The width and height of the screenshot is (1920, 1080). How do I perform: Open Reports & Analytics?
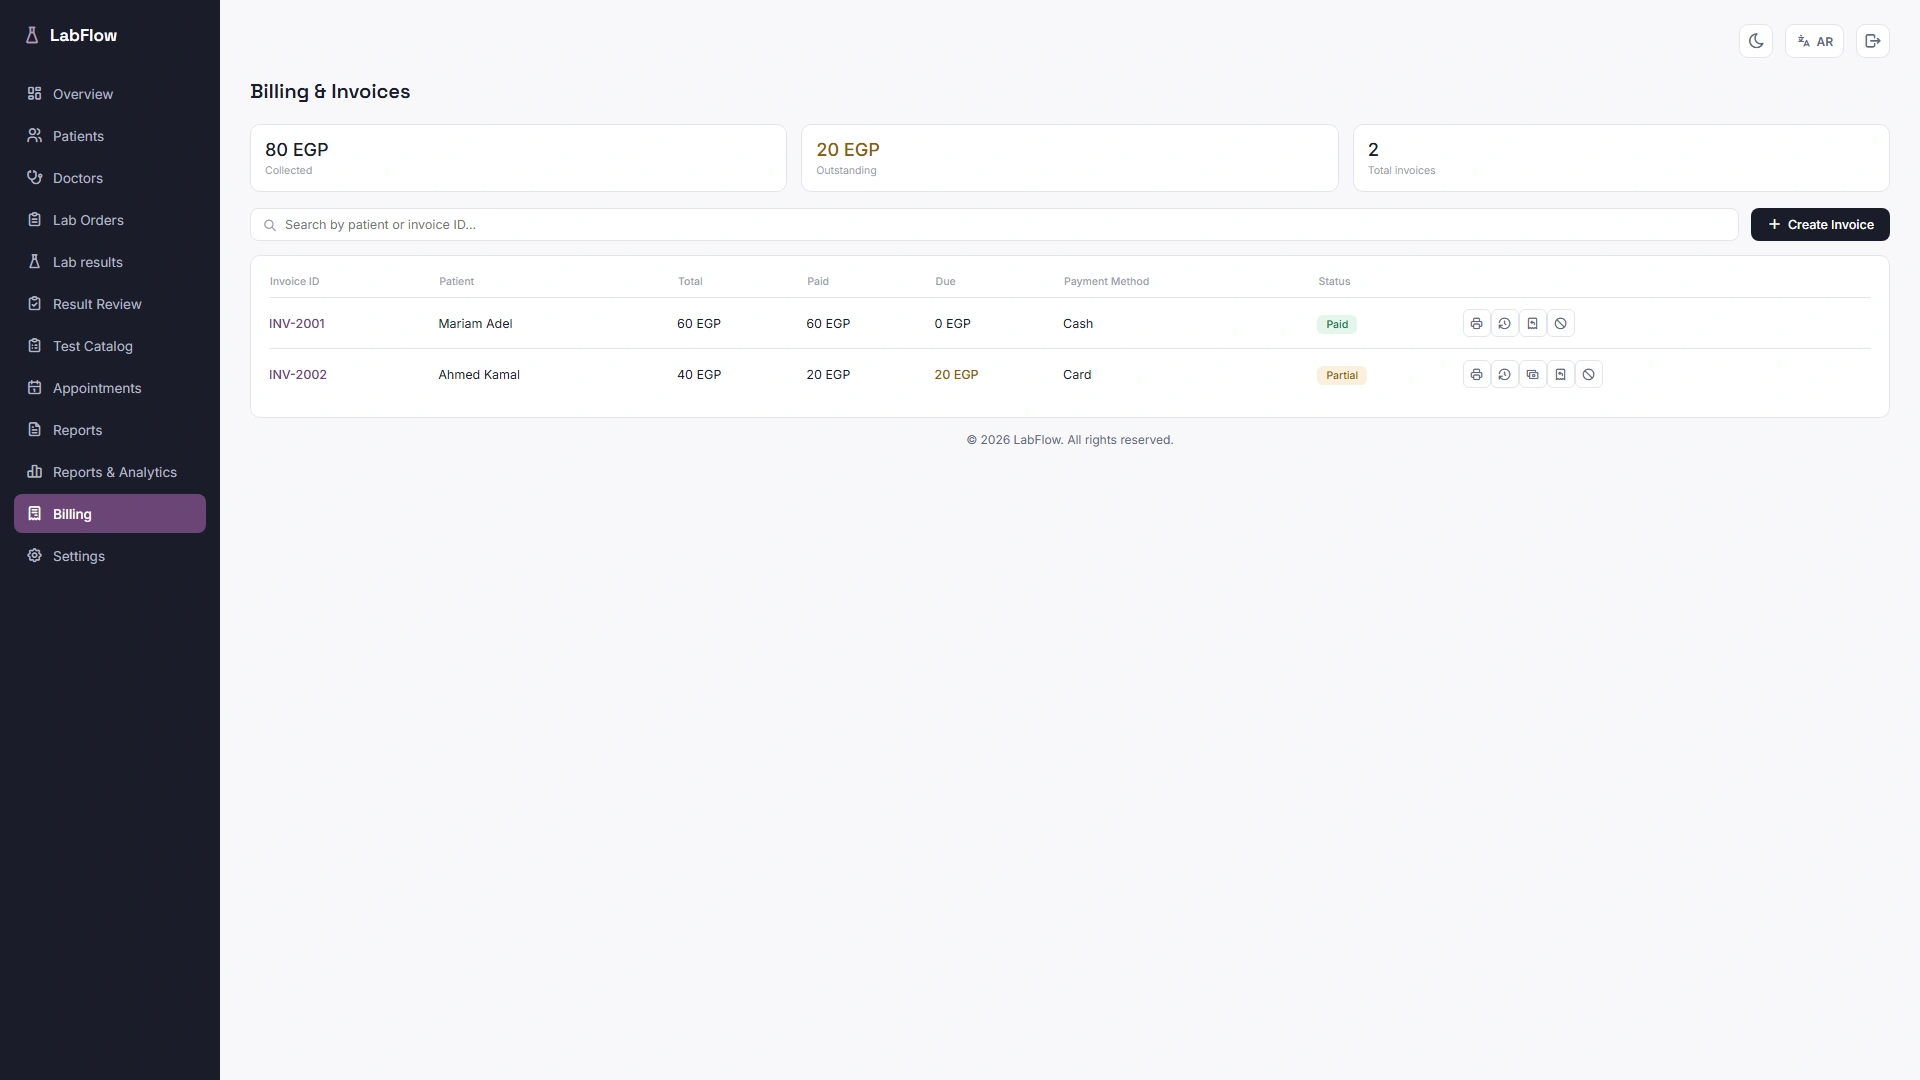coord(110,472)
